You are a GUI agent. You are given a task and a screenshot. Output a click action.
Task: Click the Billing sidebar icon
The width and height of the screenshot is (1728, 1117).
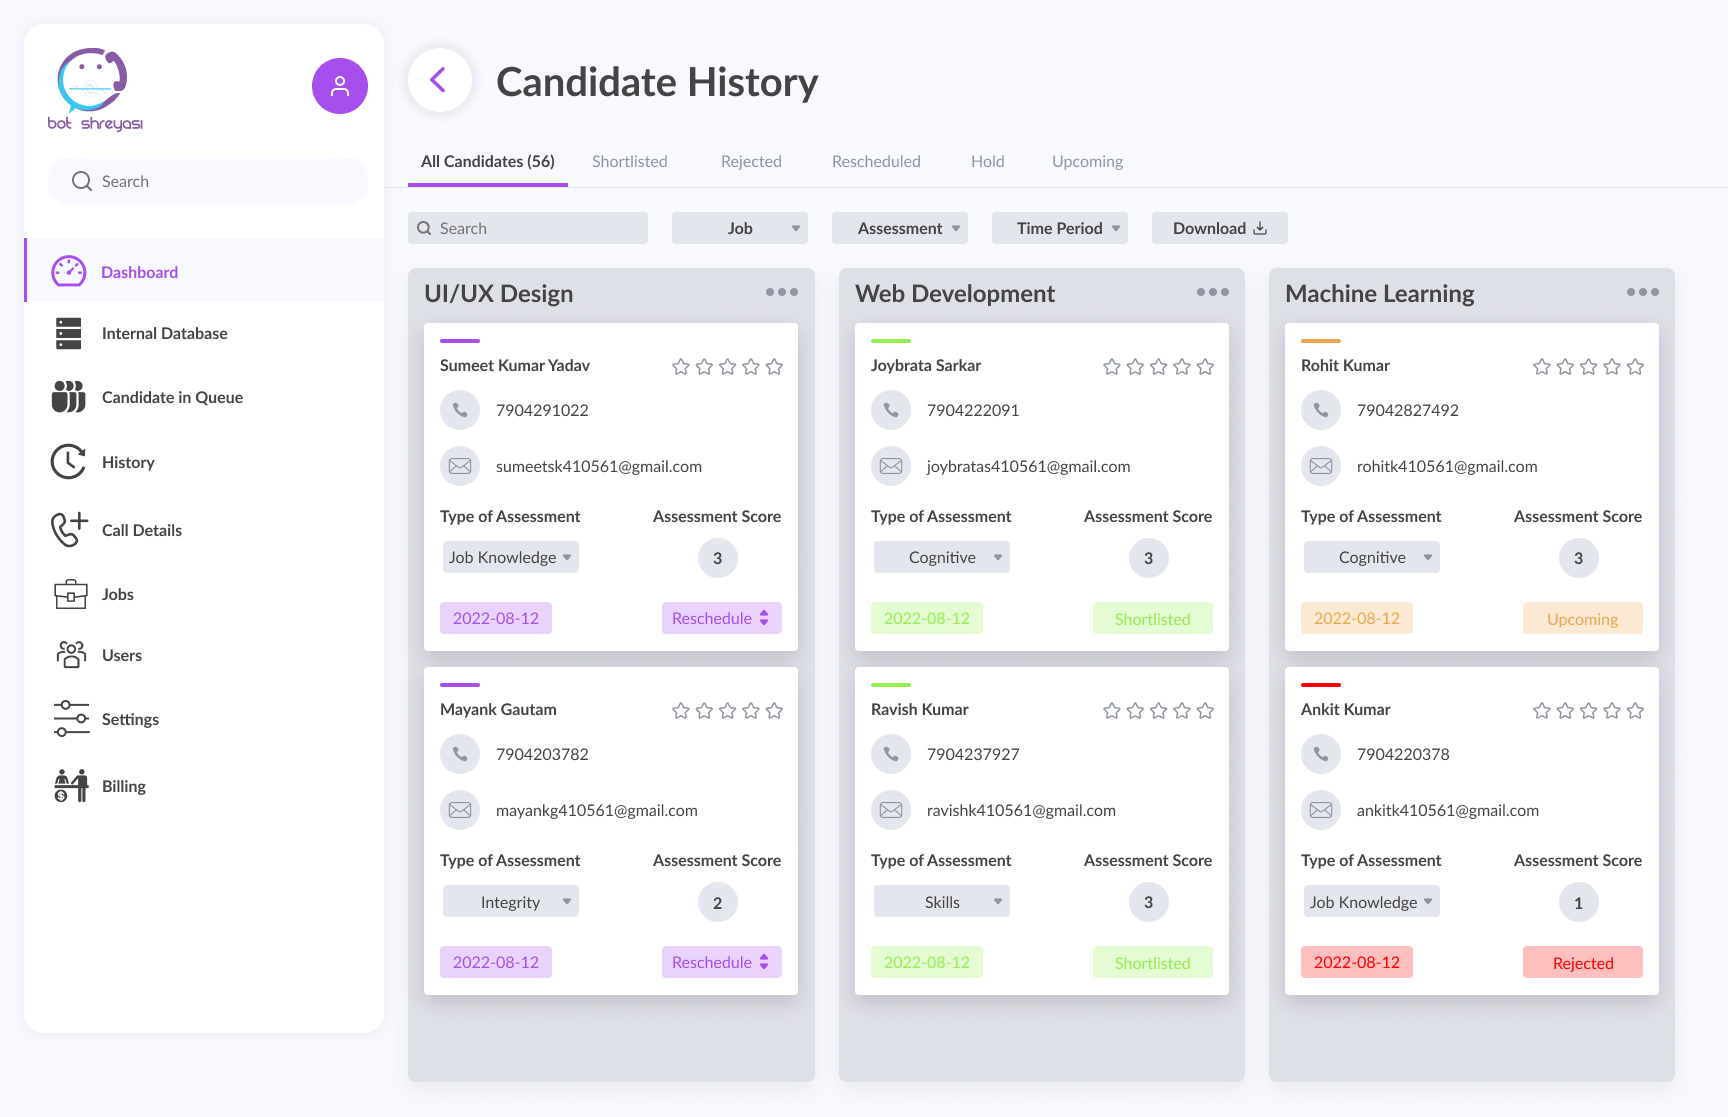(x=70, y=786)
